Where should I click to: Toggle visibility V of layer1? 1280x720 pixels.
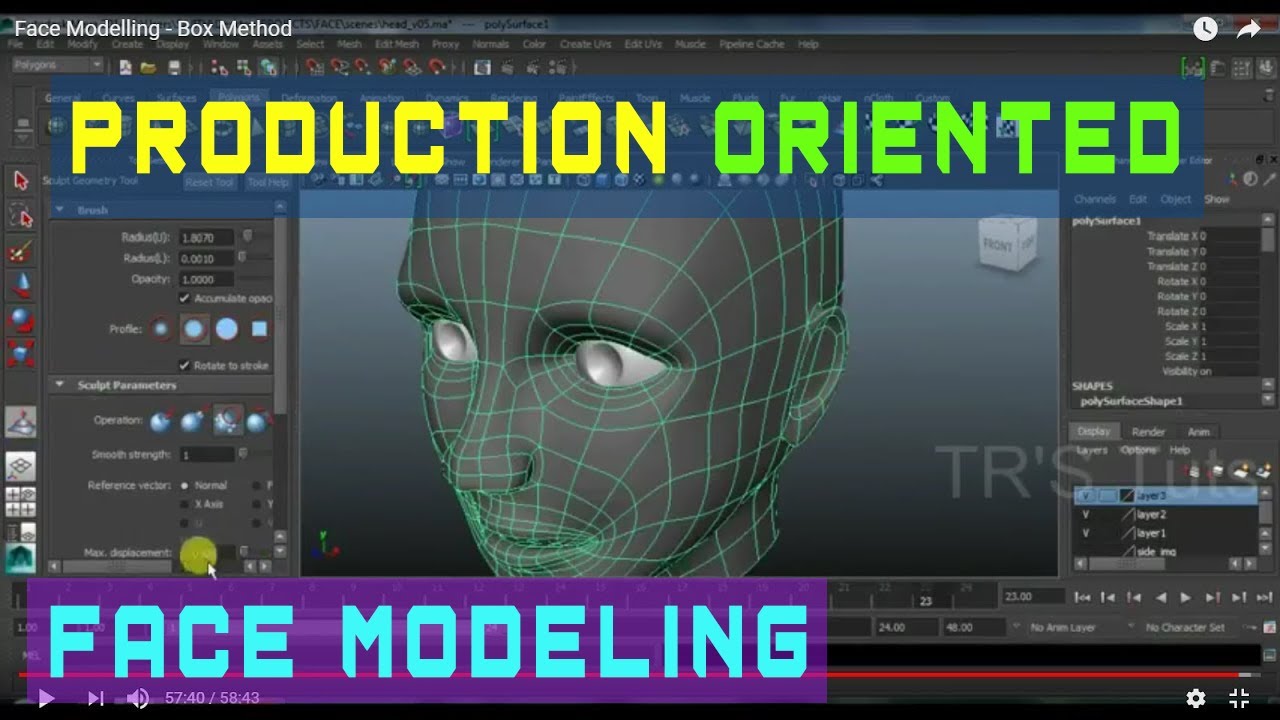tap(1085, 533)
